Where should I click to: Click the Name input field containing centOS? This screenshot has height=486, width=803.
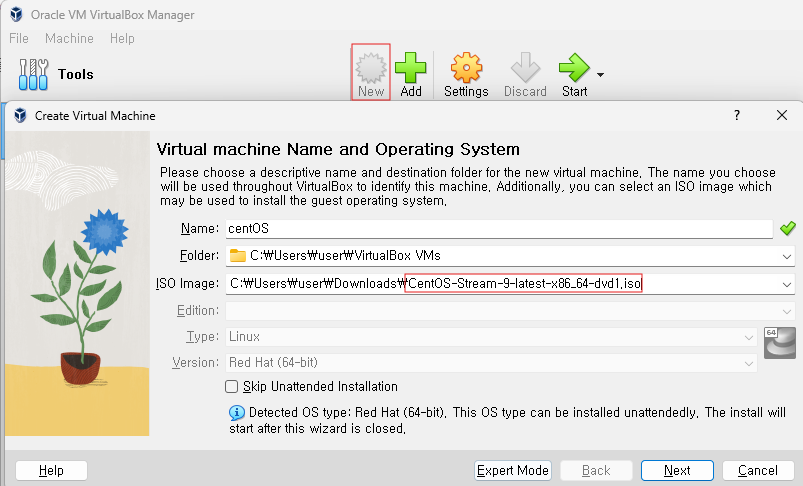coord(499,228)
